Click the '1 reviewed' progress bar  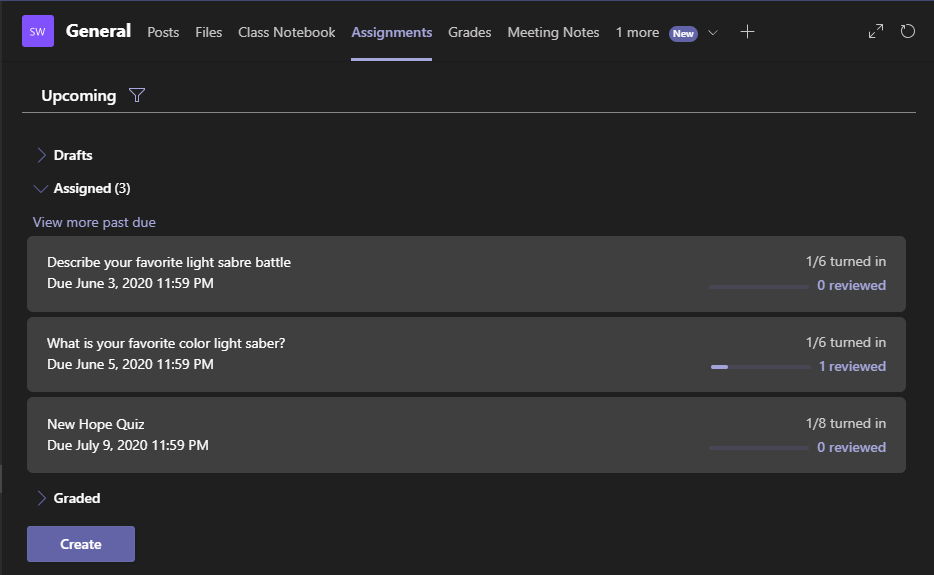click(x=760, y=367)
